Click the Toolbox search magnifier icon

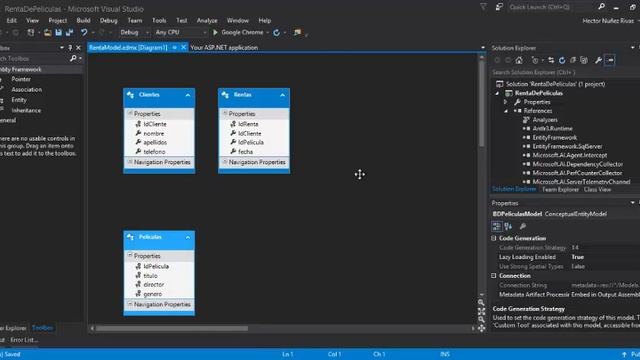(x=73, y=58)
